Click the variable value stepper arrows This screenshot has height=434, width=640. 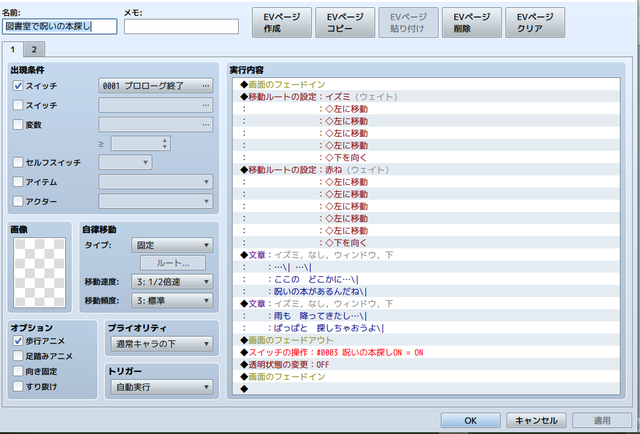[x=164, y=143]
